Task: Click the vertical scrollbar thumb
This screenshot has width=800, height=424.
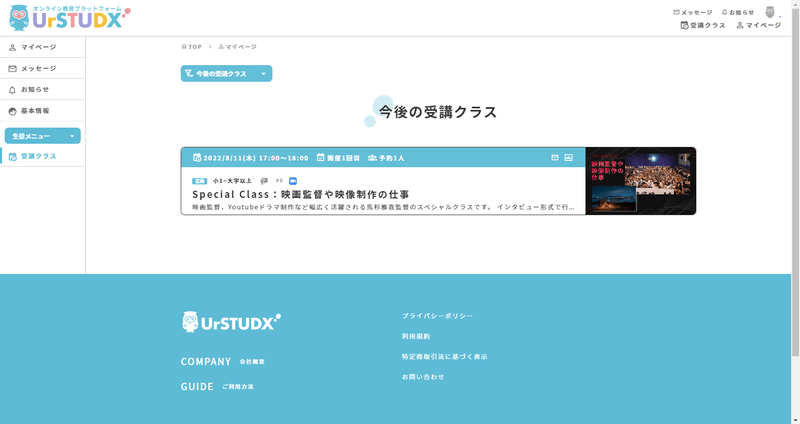Action: (x=795, y=181)
